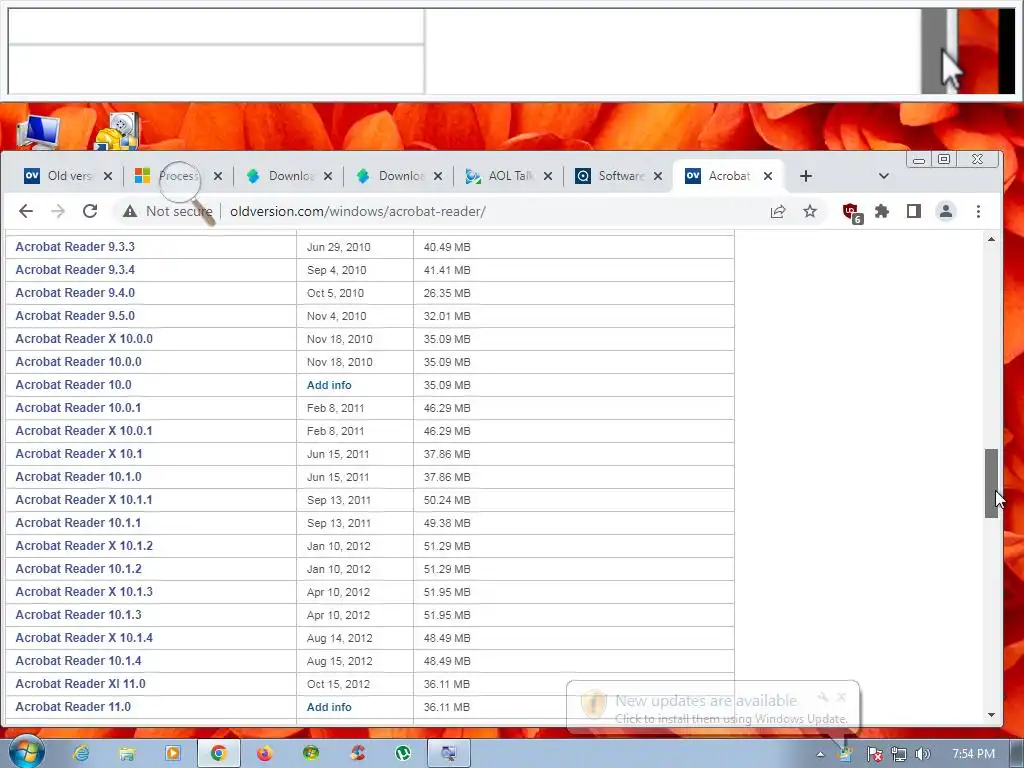The image size is (1024, 768).
Task: Open the Computer desktop icon
Action: 38,130
